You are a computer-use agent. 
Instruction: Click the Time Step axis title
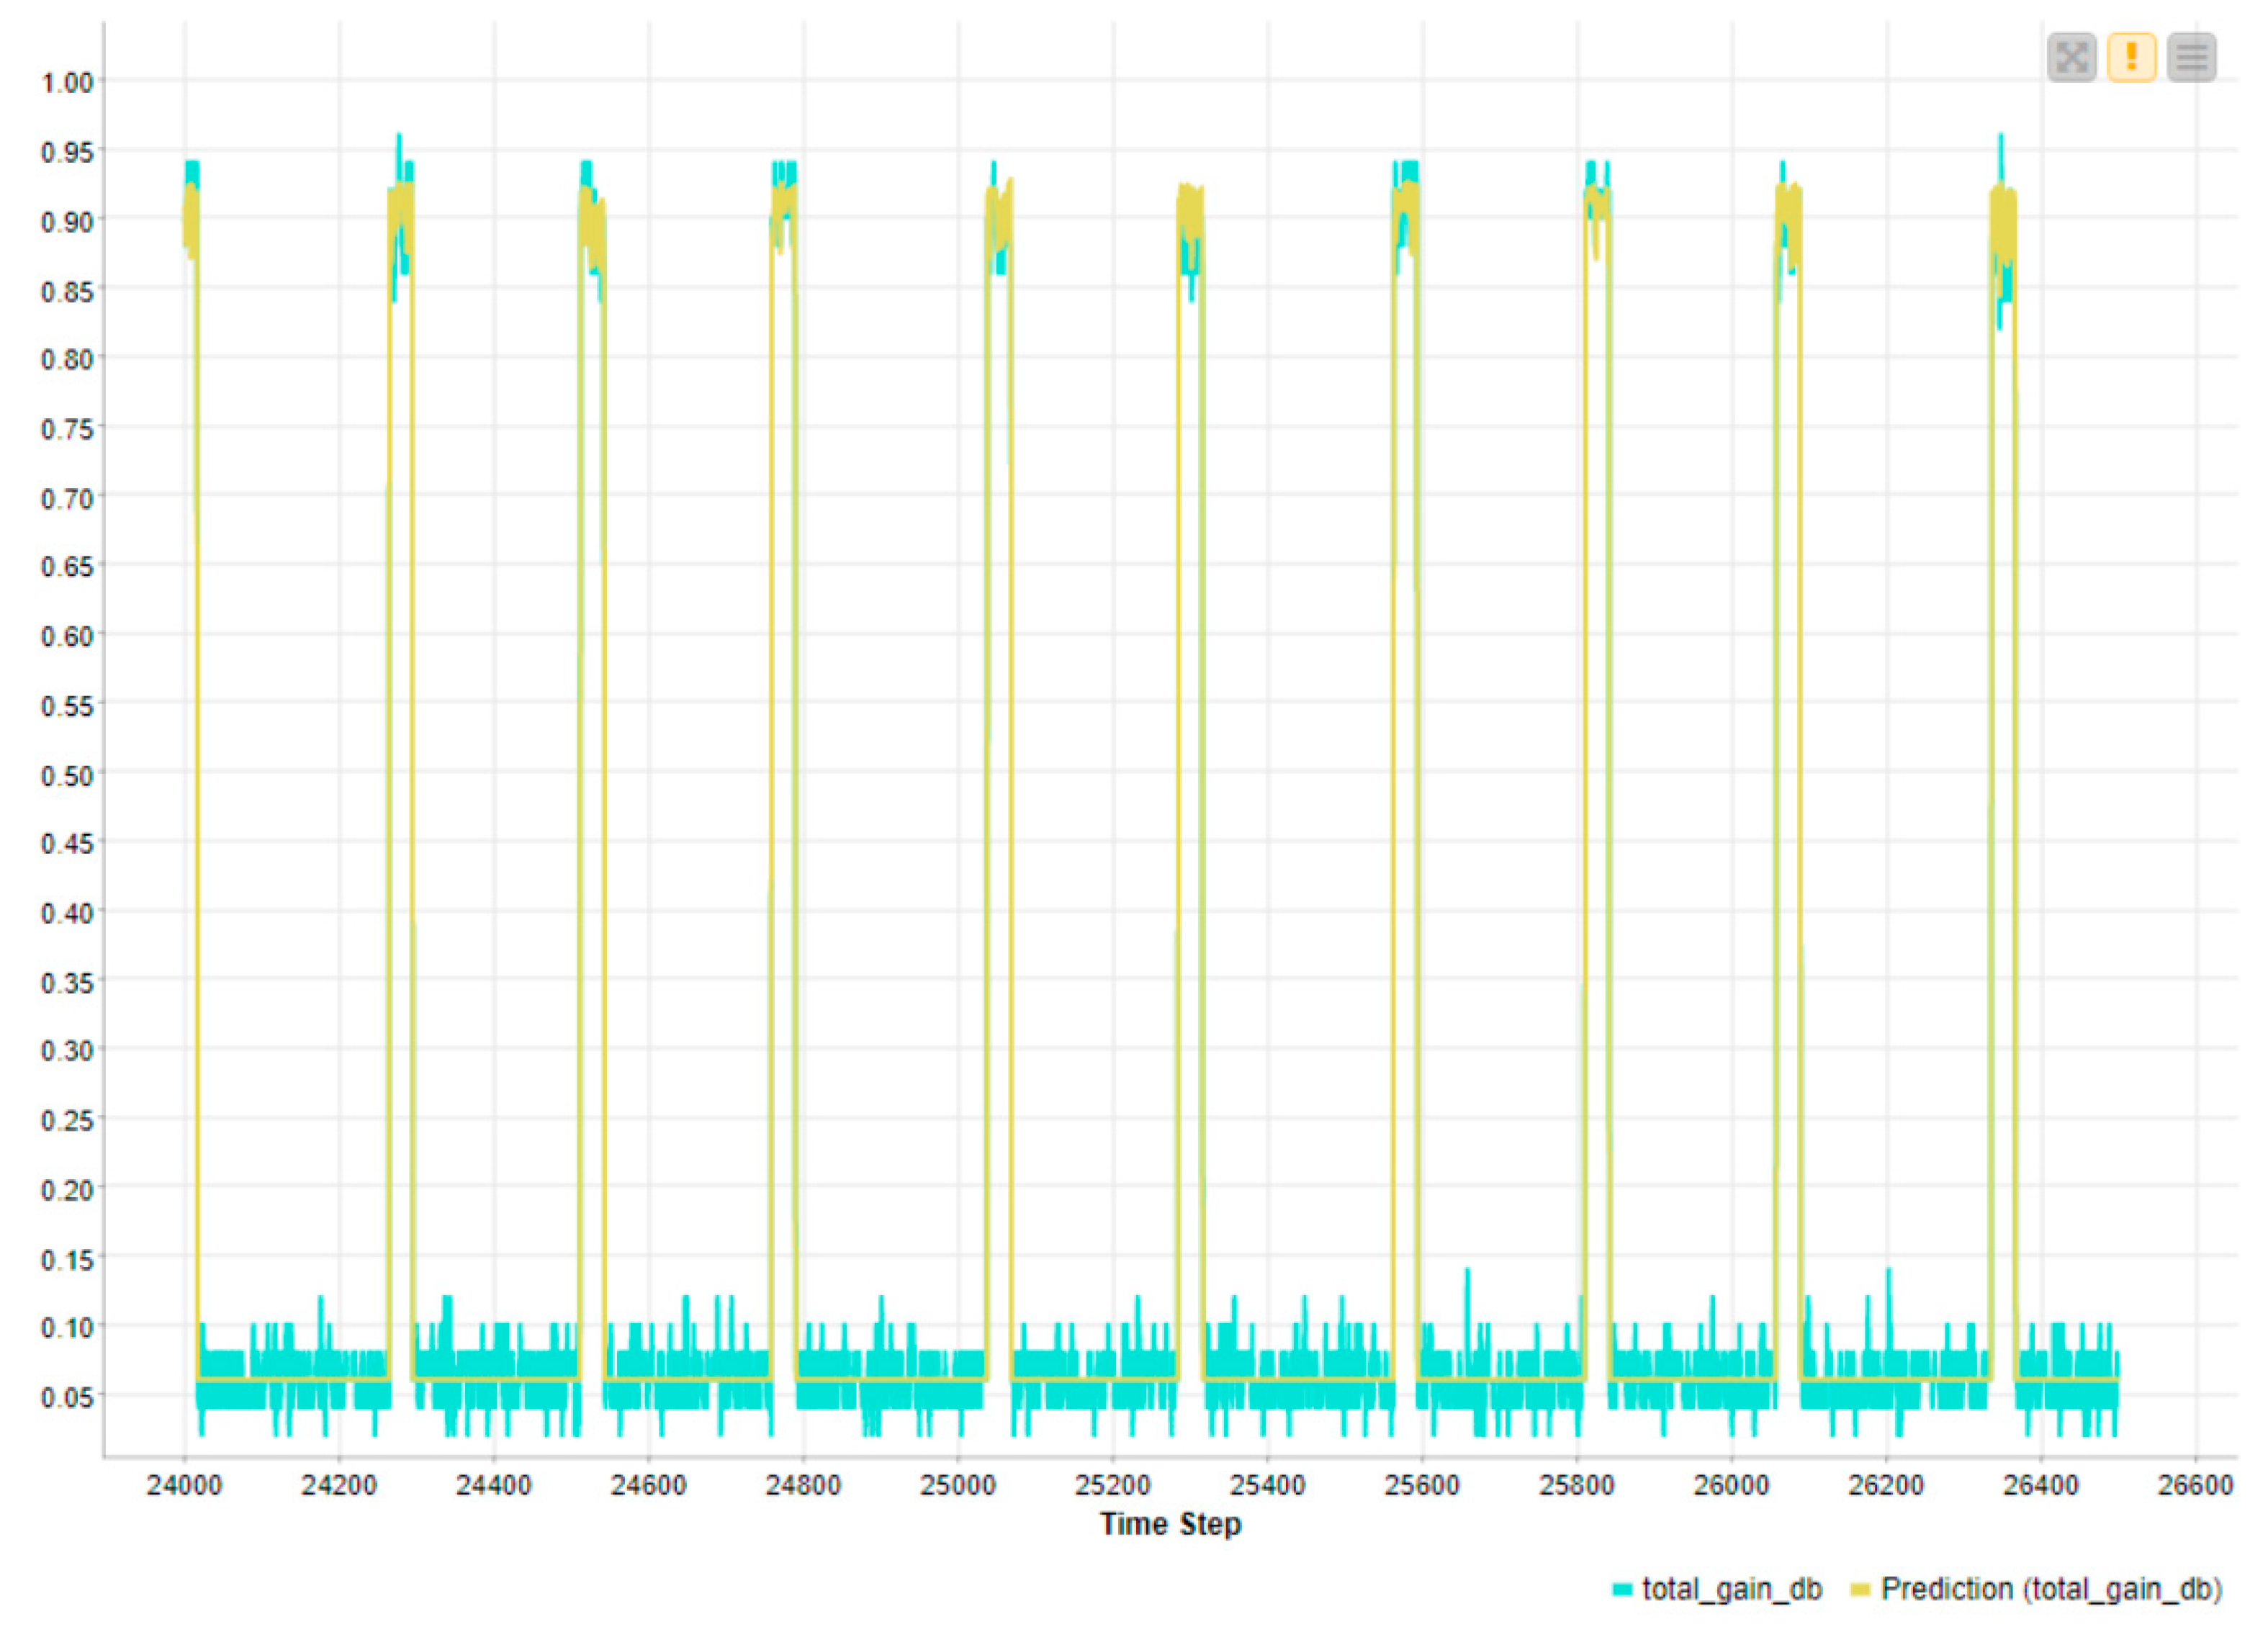[x=1170, y=1524]
